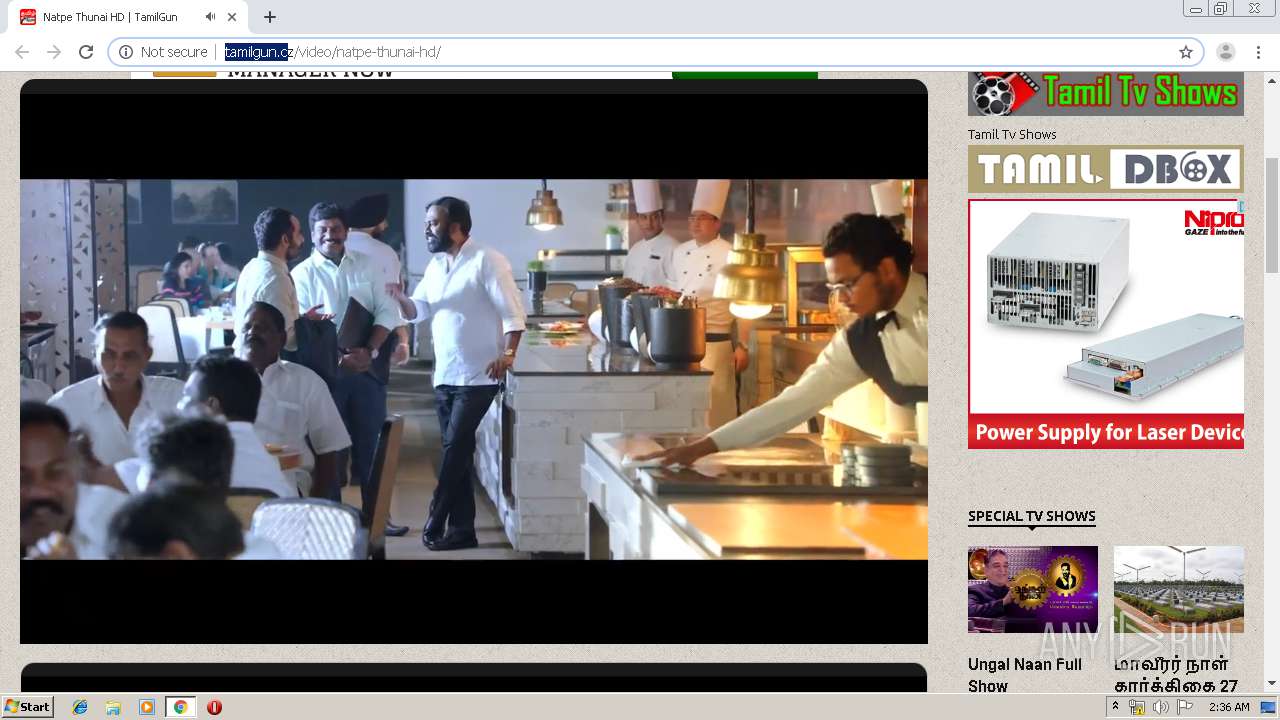
Task: Open the Chrome profile avatar
Action: [1226, 52]
